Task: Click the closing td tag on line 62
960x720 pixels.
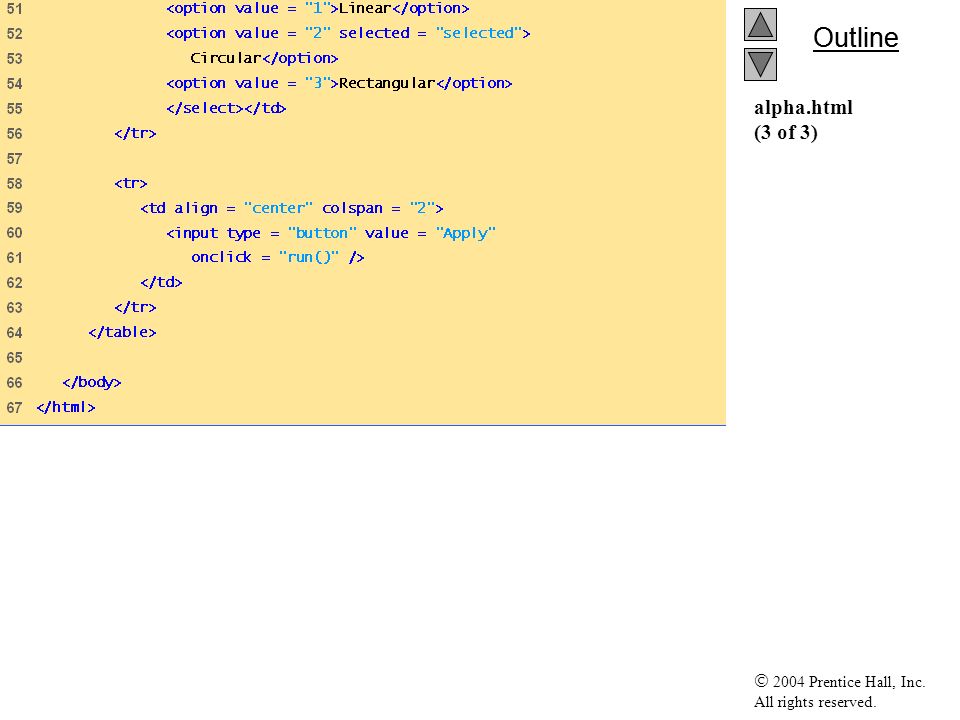Action: click(161, 282)
